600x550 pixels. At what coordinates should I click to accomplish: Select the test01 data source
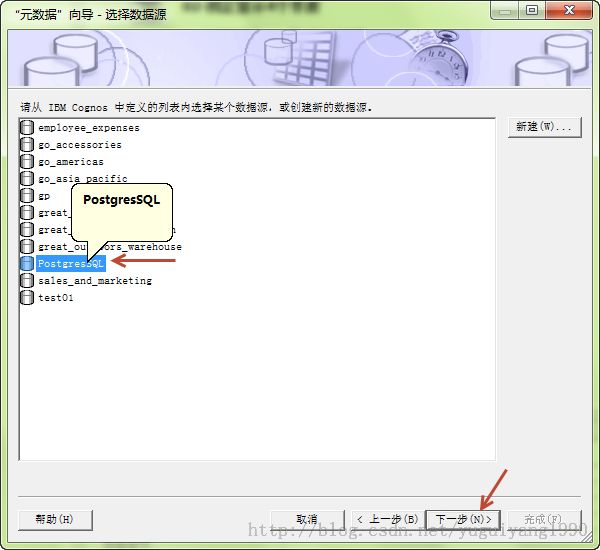pos(55,298)
